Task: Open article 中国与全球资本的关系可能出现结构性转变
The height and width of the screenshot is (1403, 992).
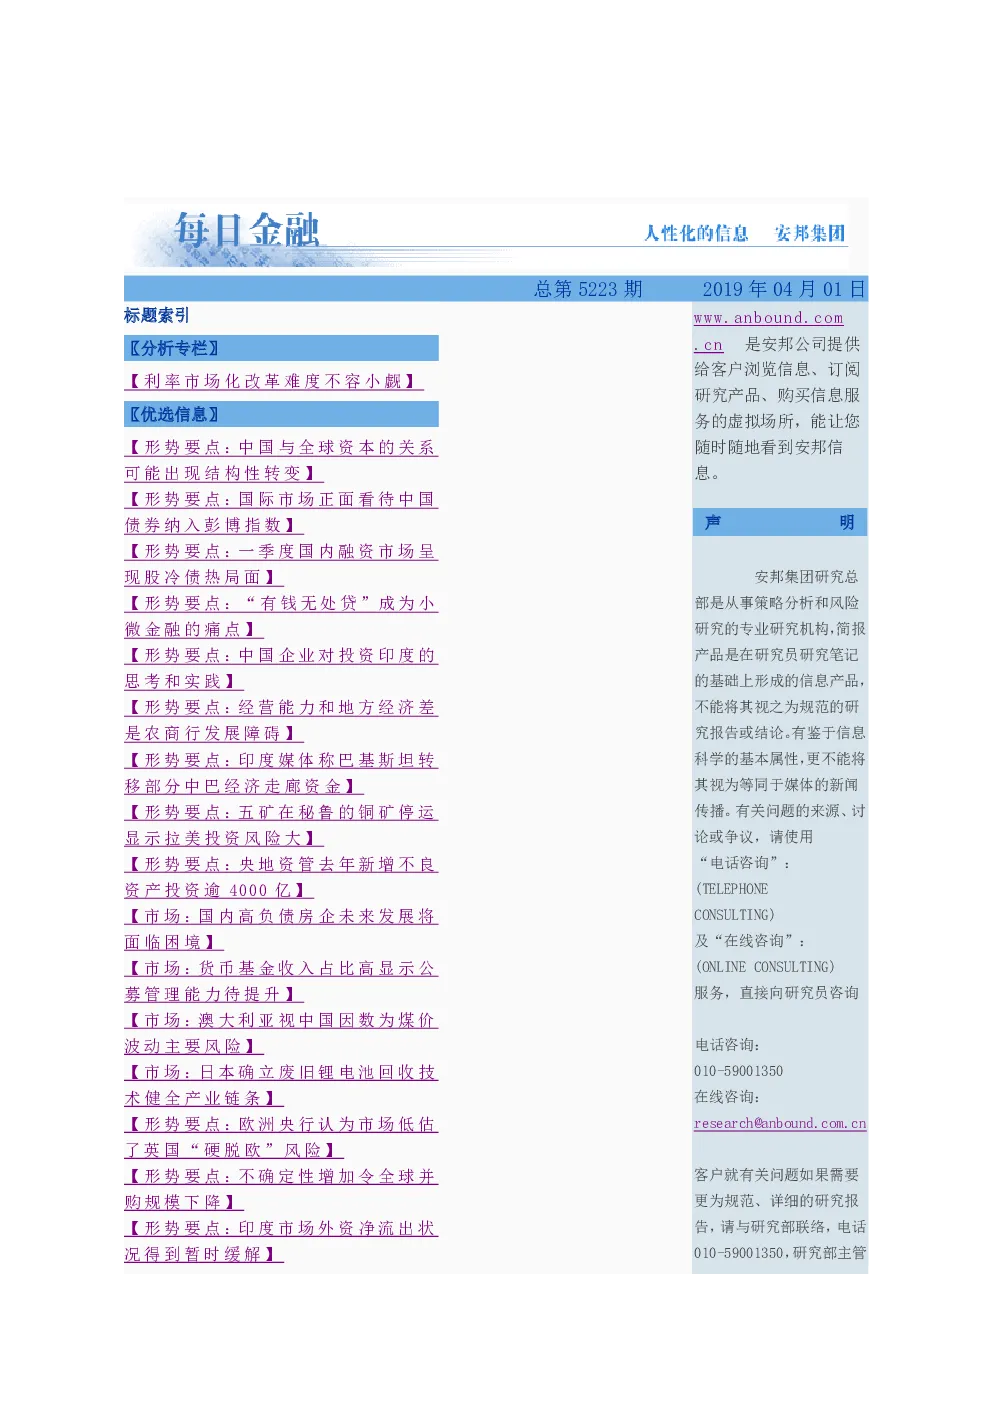Action: (x=281, y=460)
